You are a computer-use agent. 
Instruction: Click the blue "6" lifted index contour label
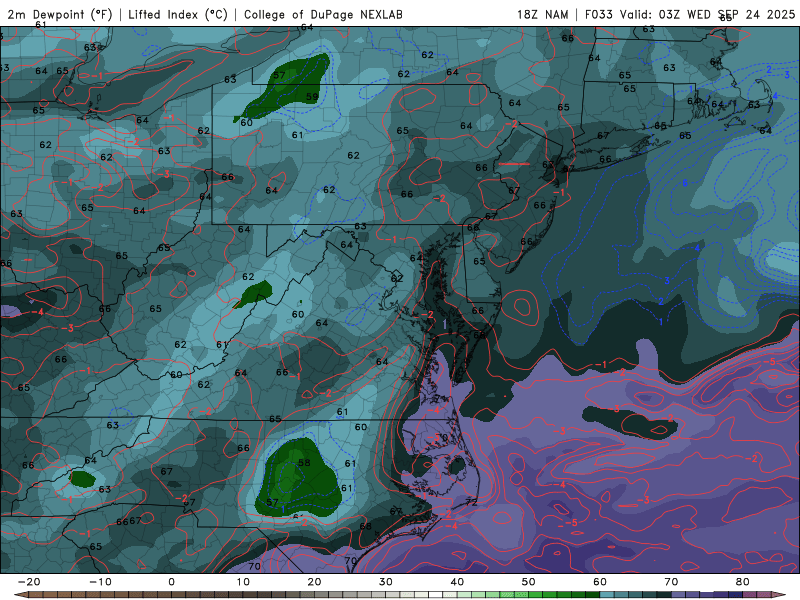coord(685,183)
